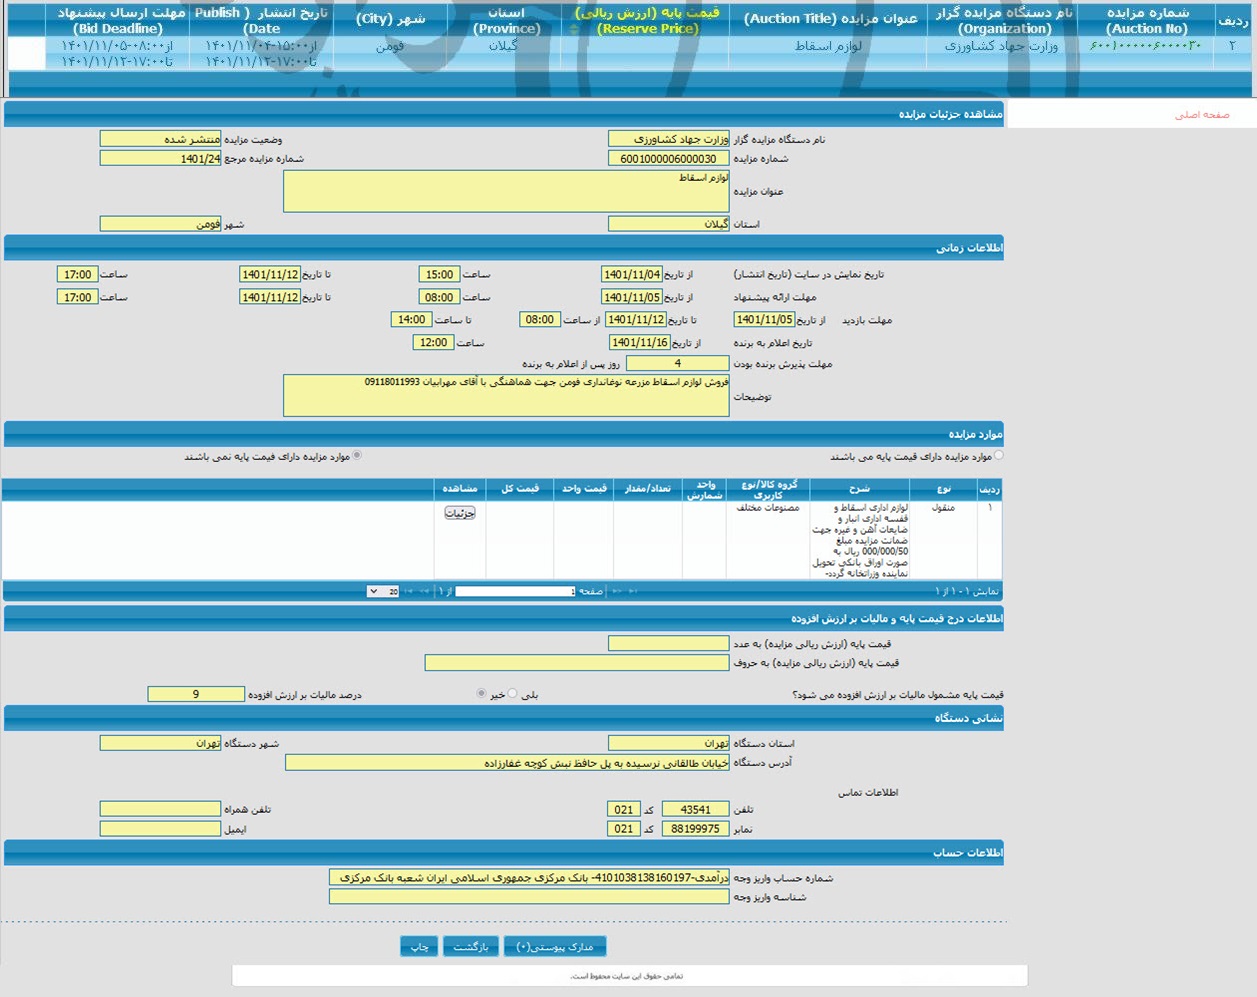The height and width of the screenshot is (997, 1257).
Task: Click the 'جزئیات' details button in table
Action: click(460, 513)
